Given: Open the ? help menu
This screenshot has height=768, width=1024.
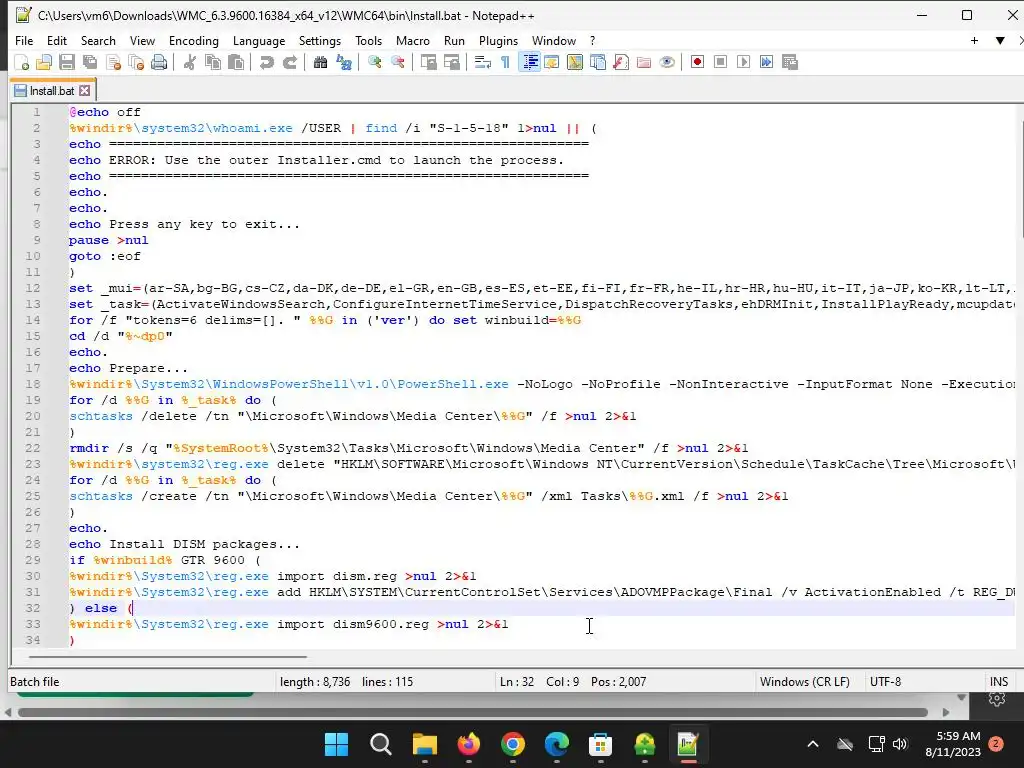Looking at the screenshot, I should click(592, 40).
